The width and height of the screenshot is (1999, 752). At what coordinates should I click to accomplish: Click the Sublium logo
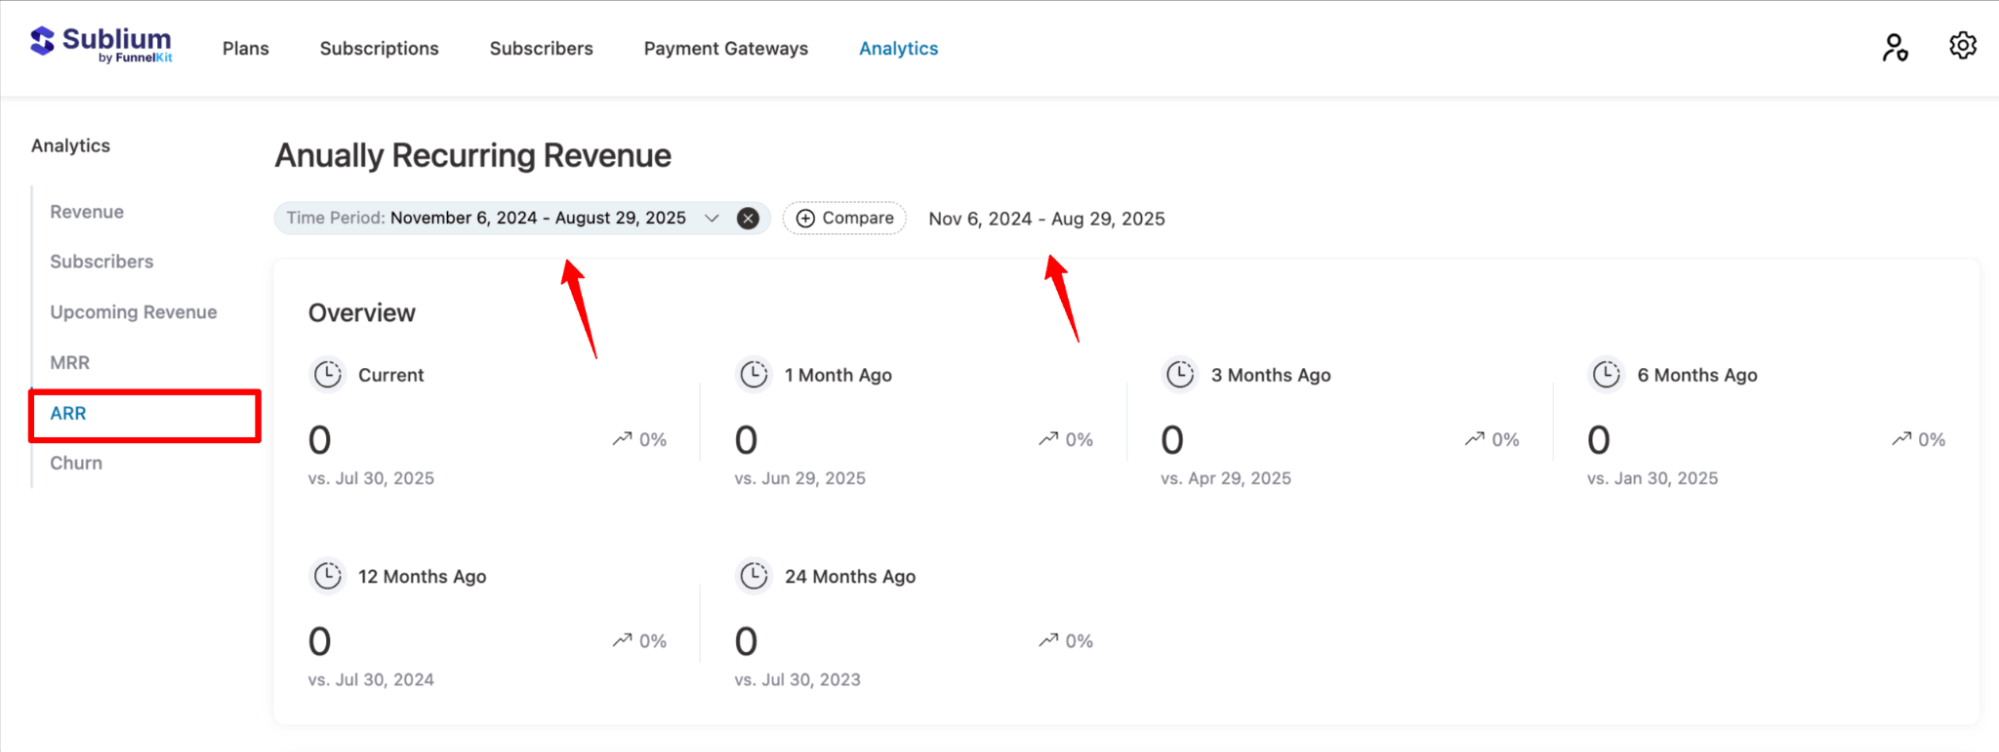pos(101,45)
